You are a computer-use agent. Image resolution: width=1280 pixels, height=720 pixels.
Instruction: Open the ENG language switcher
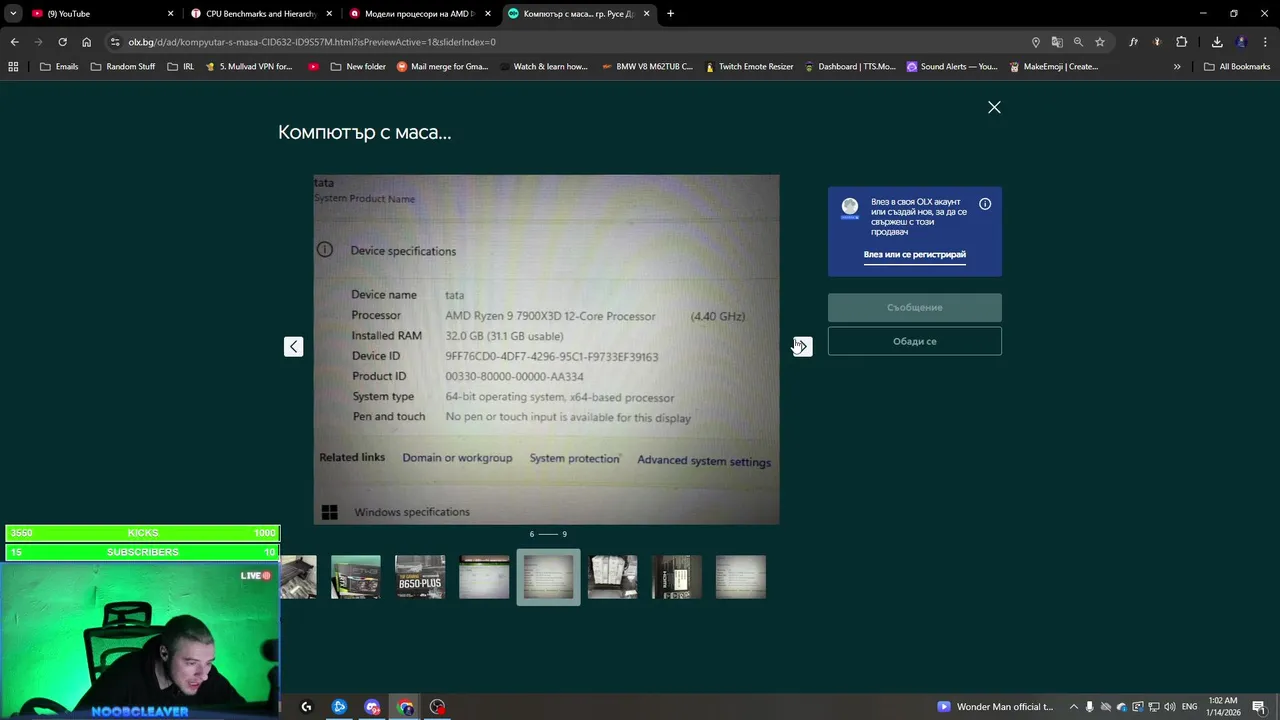coord(1190,707)
